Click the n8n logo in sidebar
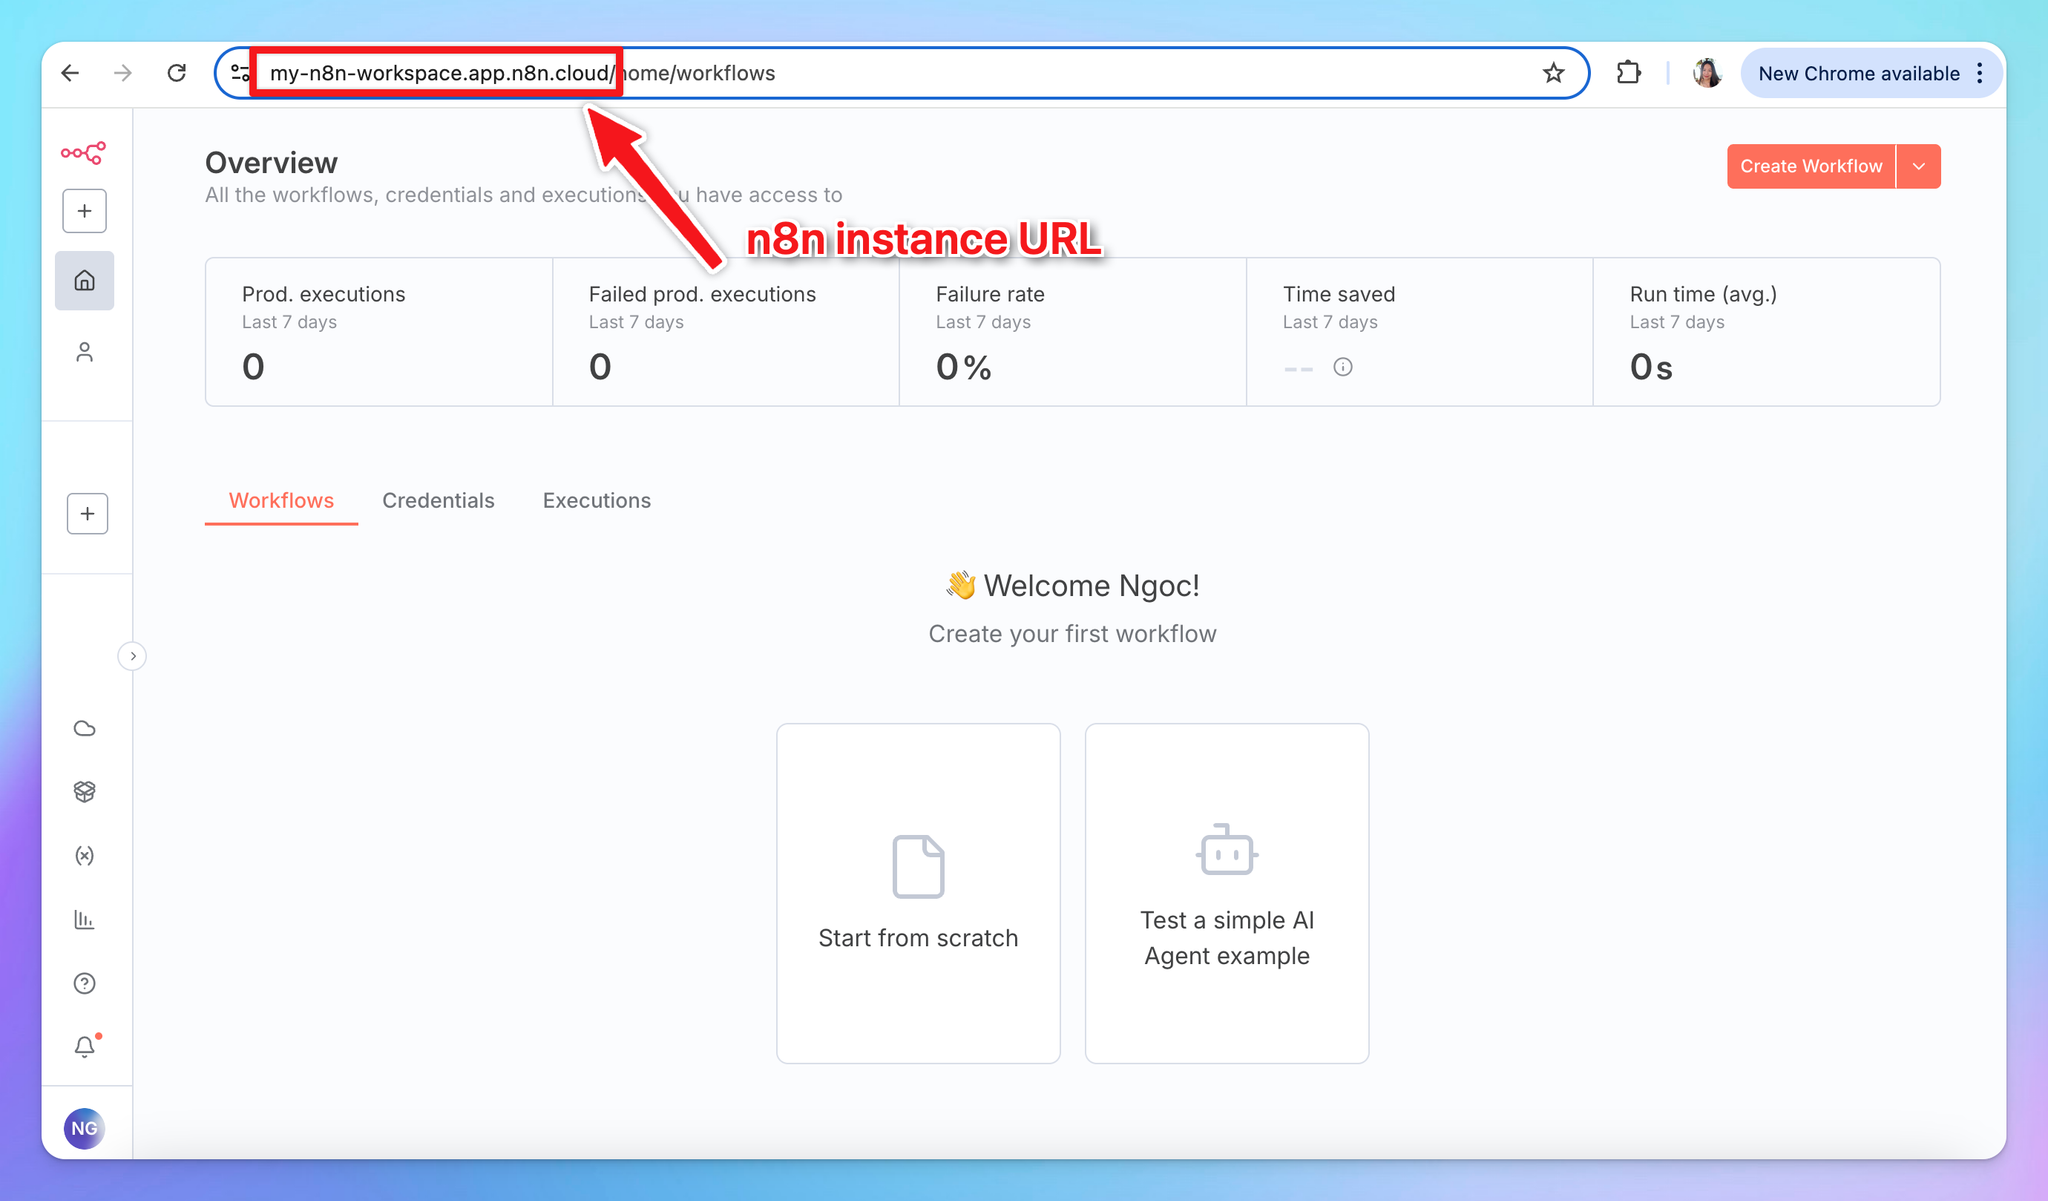 click(x=83, y=153)
